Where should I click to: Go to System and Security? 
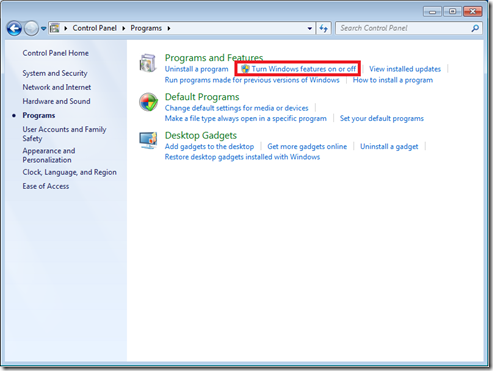coord(55,73)
